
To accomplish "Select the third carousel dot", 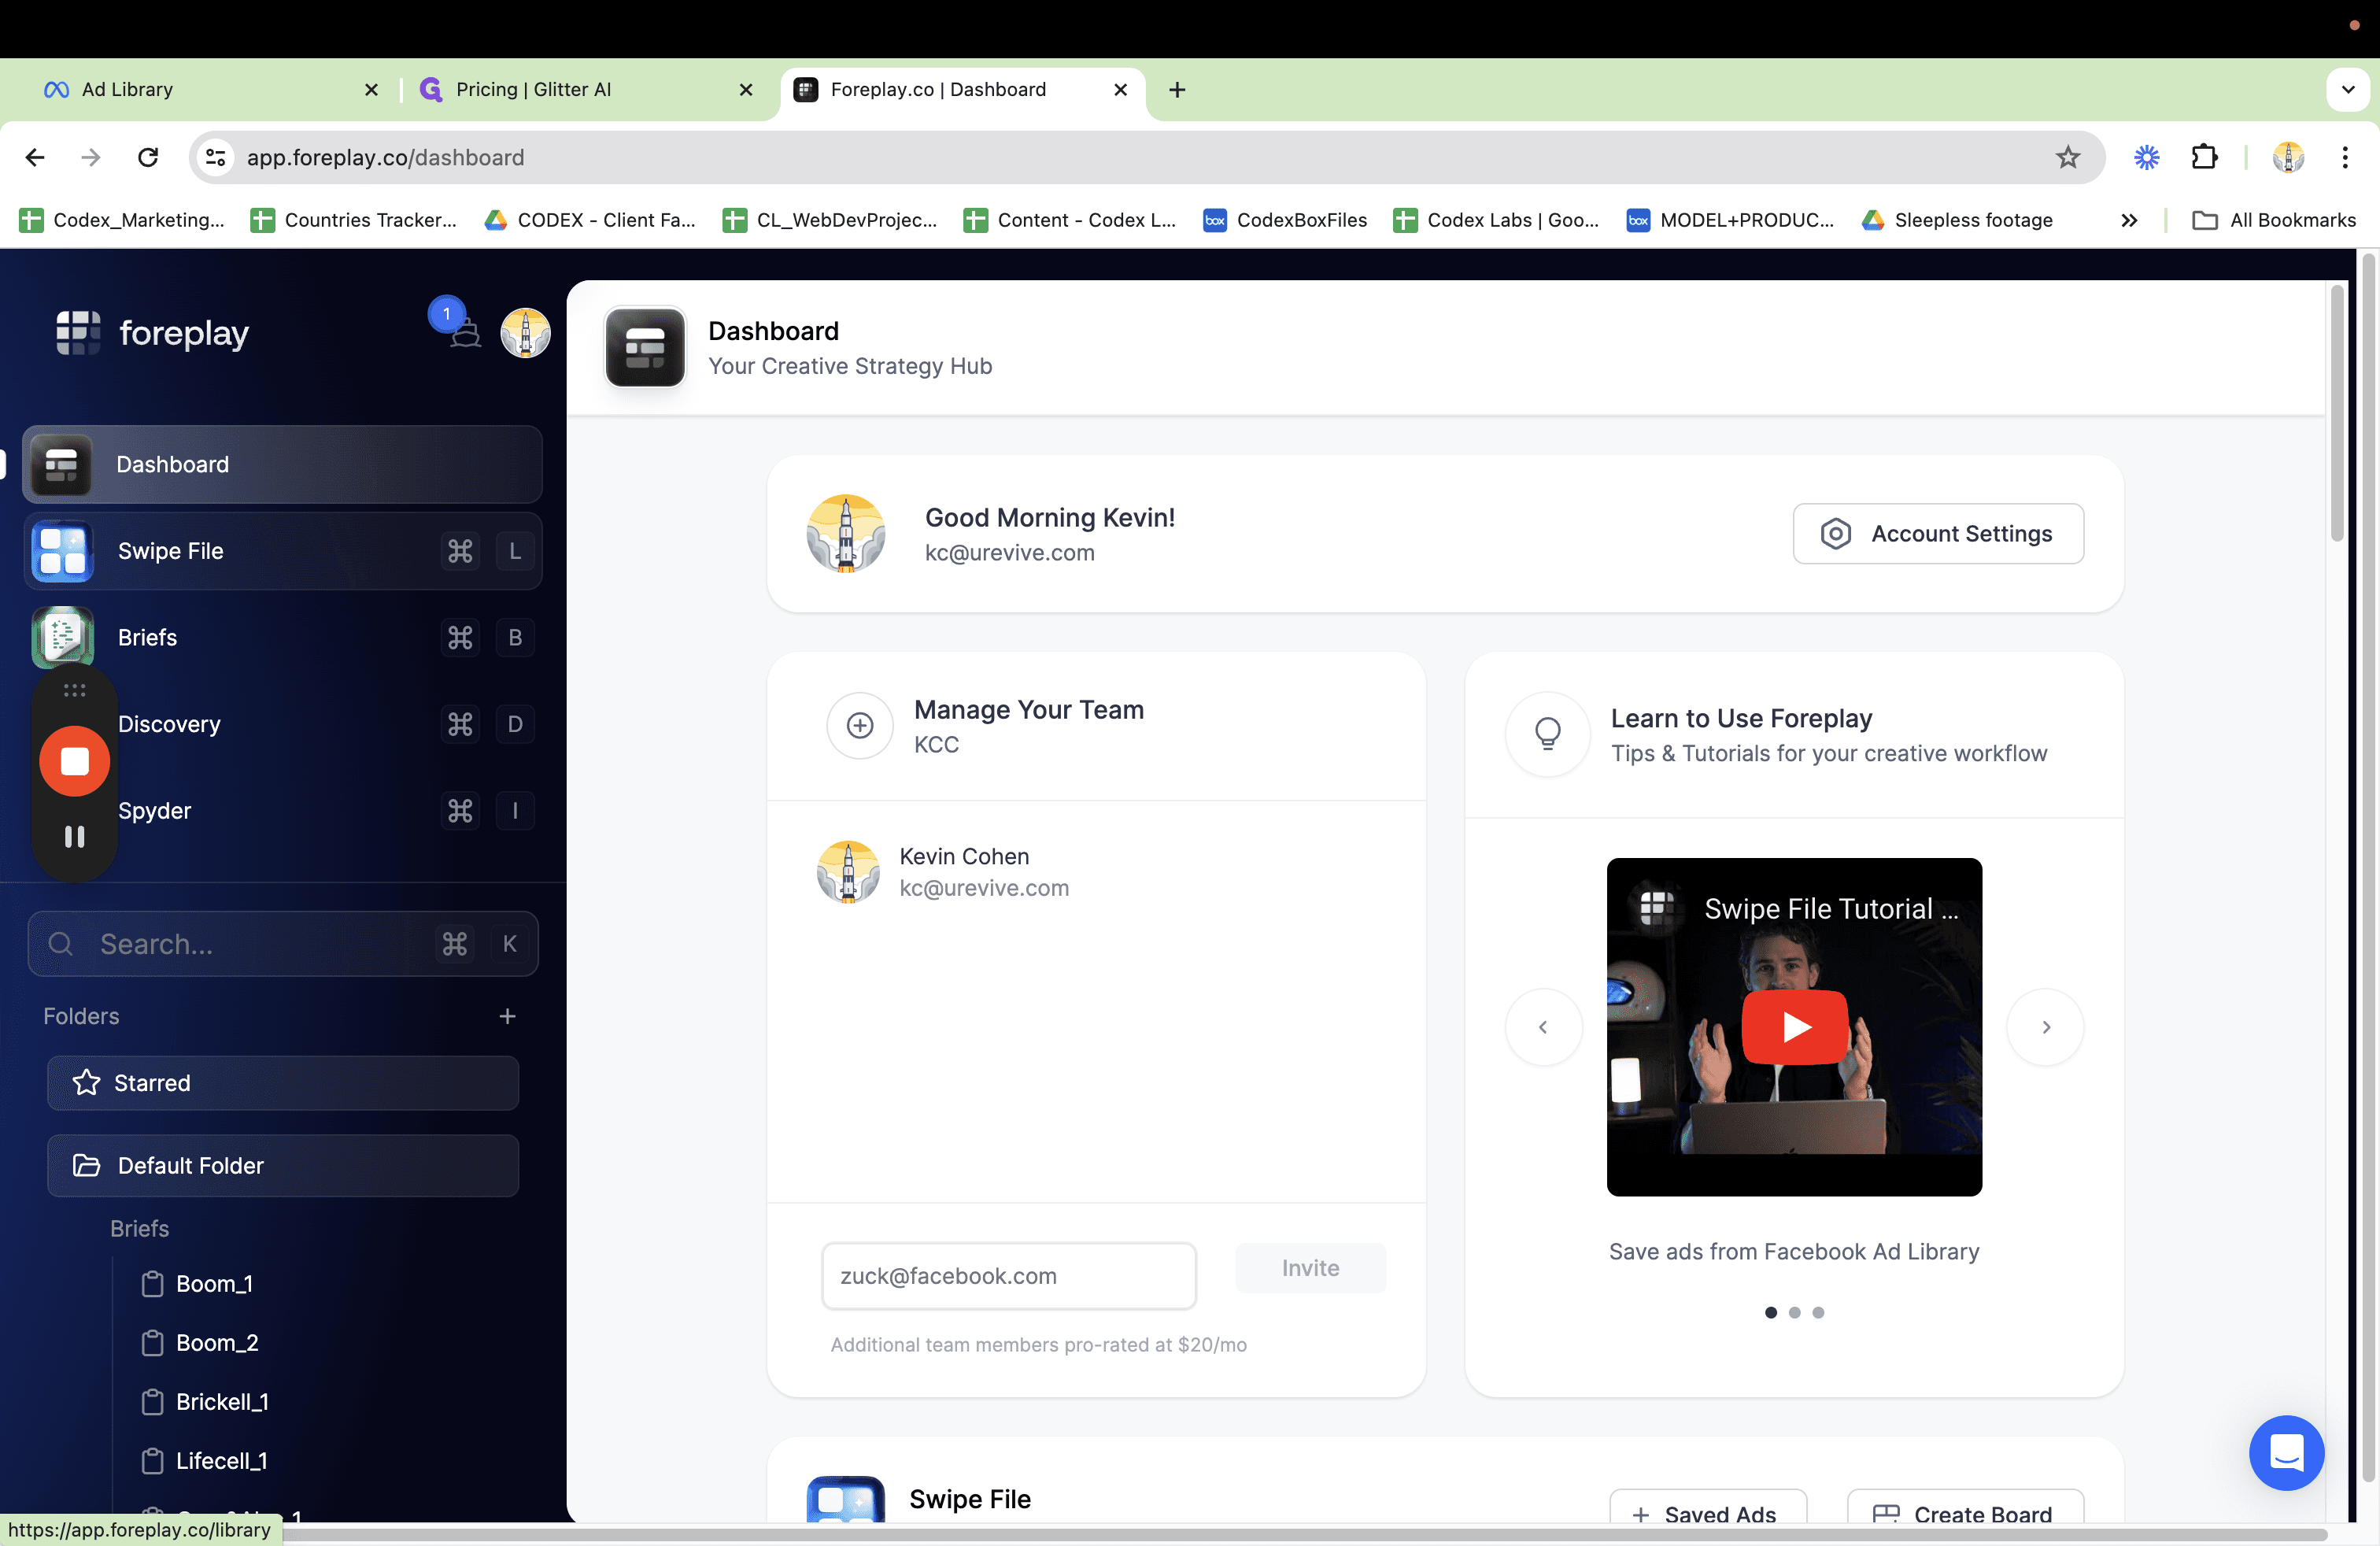I will 1818,1312.
